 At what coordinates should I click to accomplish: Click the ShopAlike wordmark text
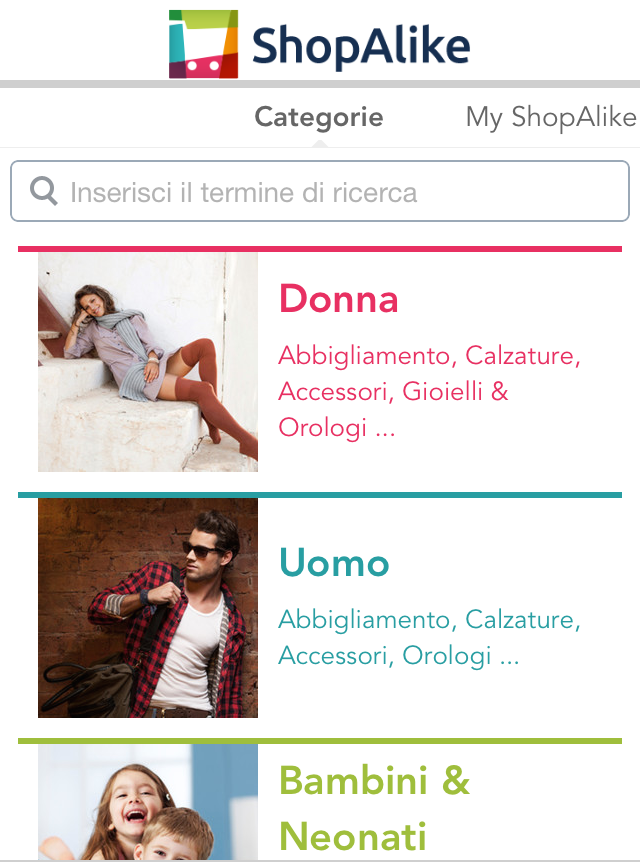coord(360,46)
